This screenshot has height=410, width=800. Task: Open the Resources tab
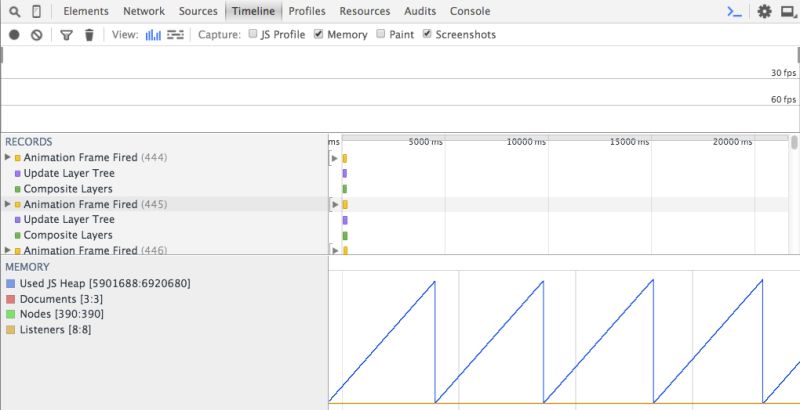[x=365, y=11]
